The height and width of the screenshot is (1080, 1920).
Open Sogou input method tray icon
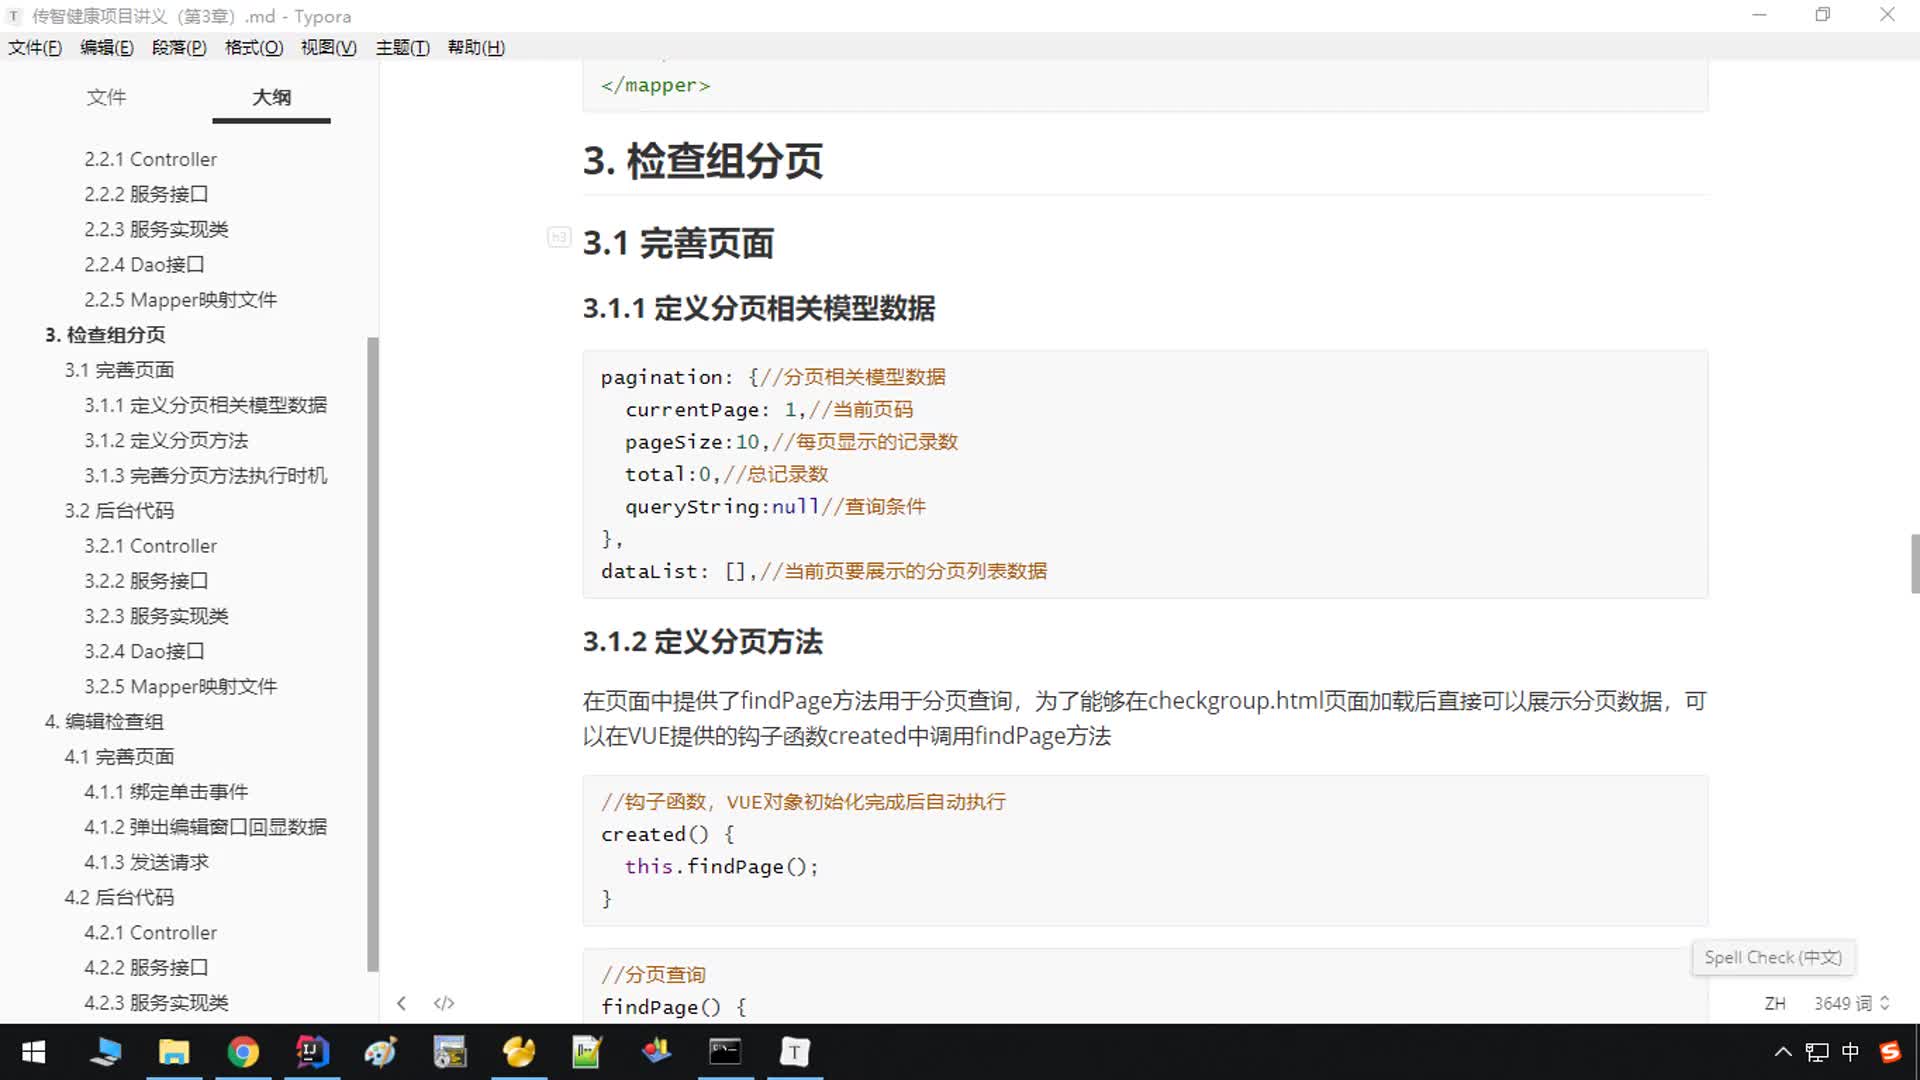click(1890, 1052)
